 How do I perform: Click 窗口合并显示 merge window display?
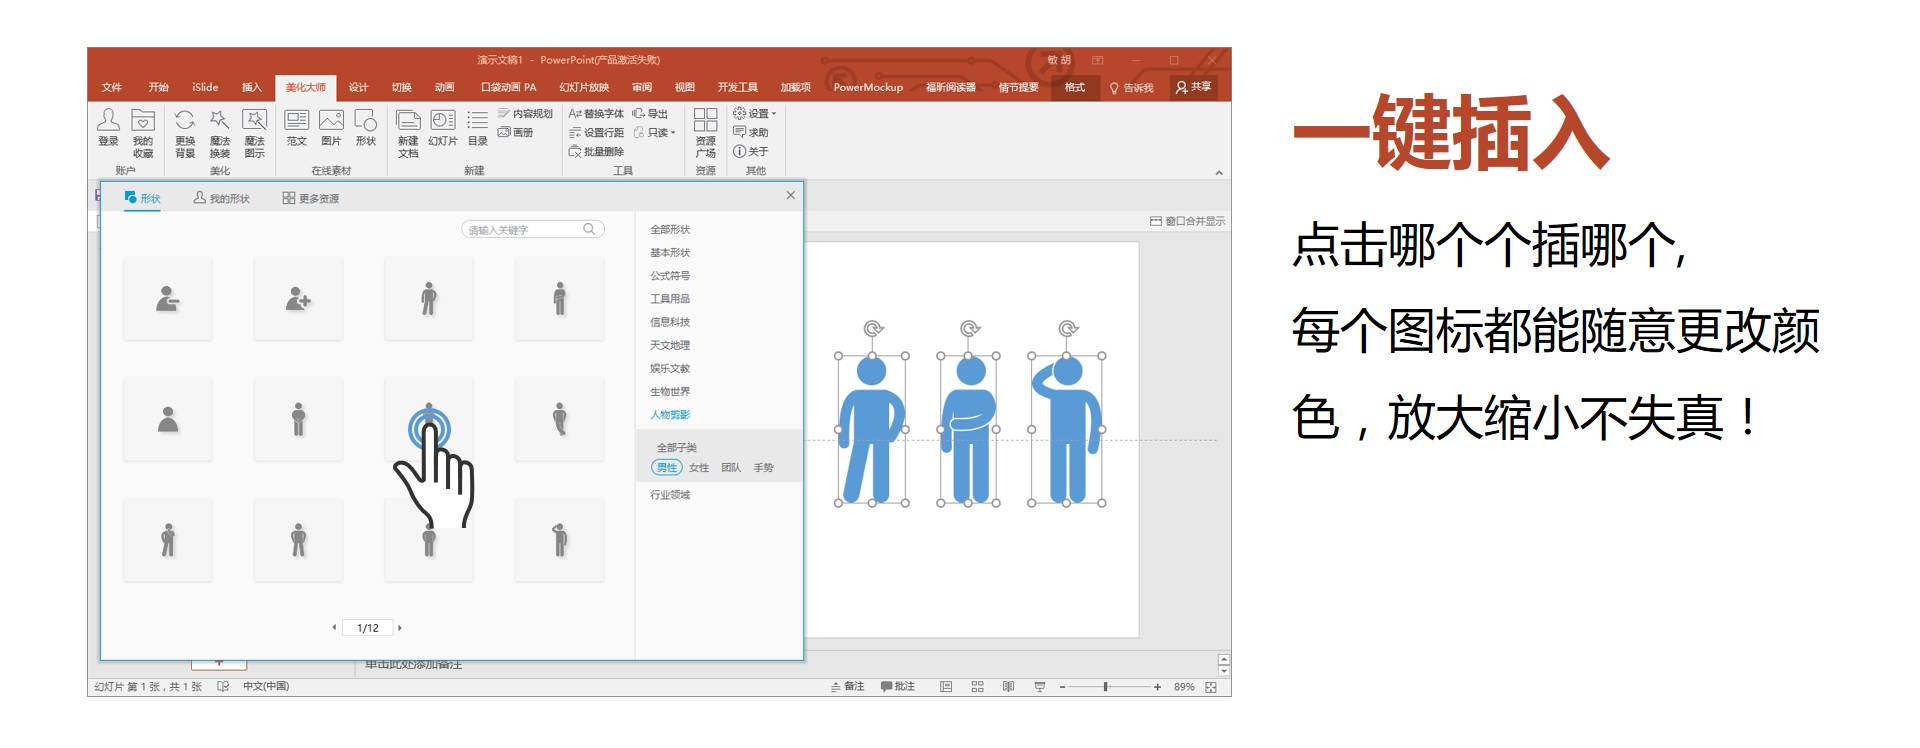(x=1188, y=221)
